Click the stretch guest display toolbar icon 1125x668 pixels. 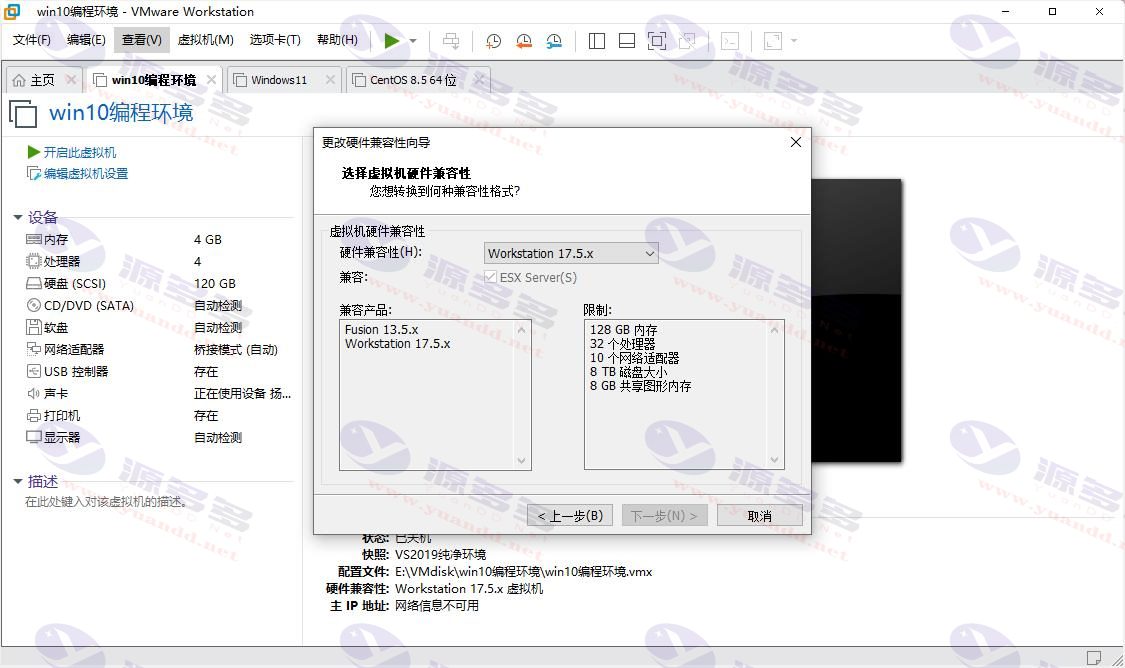pyautogui.click(x=773, y=41)
